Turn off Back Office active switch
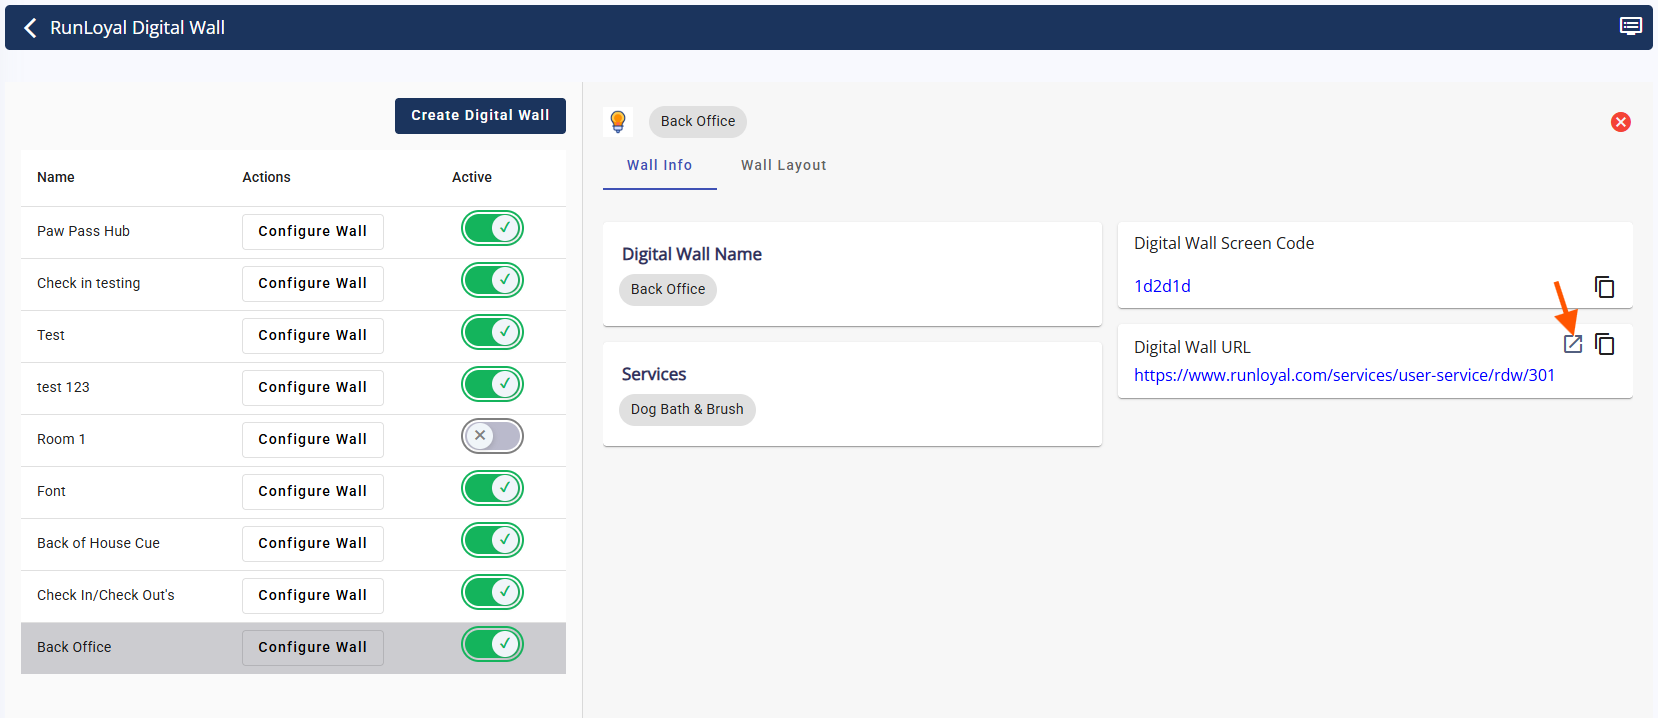The height and width of the screenshot is (718, 1658). pos(492,644)
